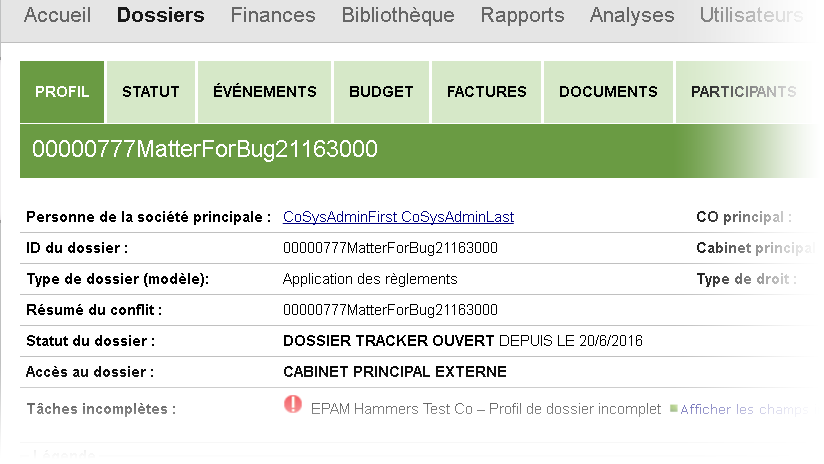Open the Accueil menu
The width and height of the screenshot is (824, 464).
[x=57, y=15]
